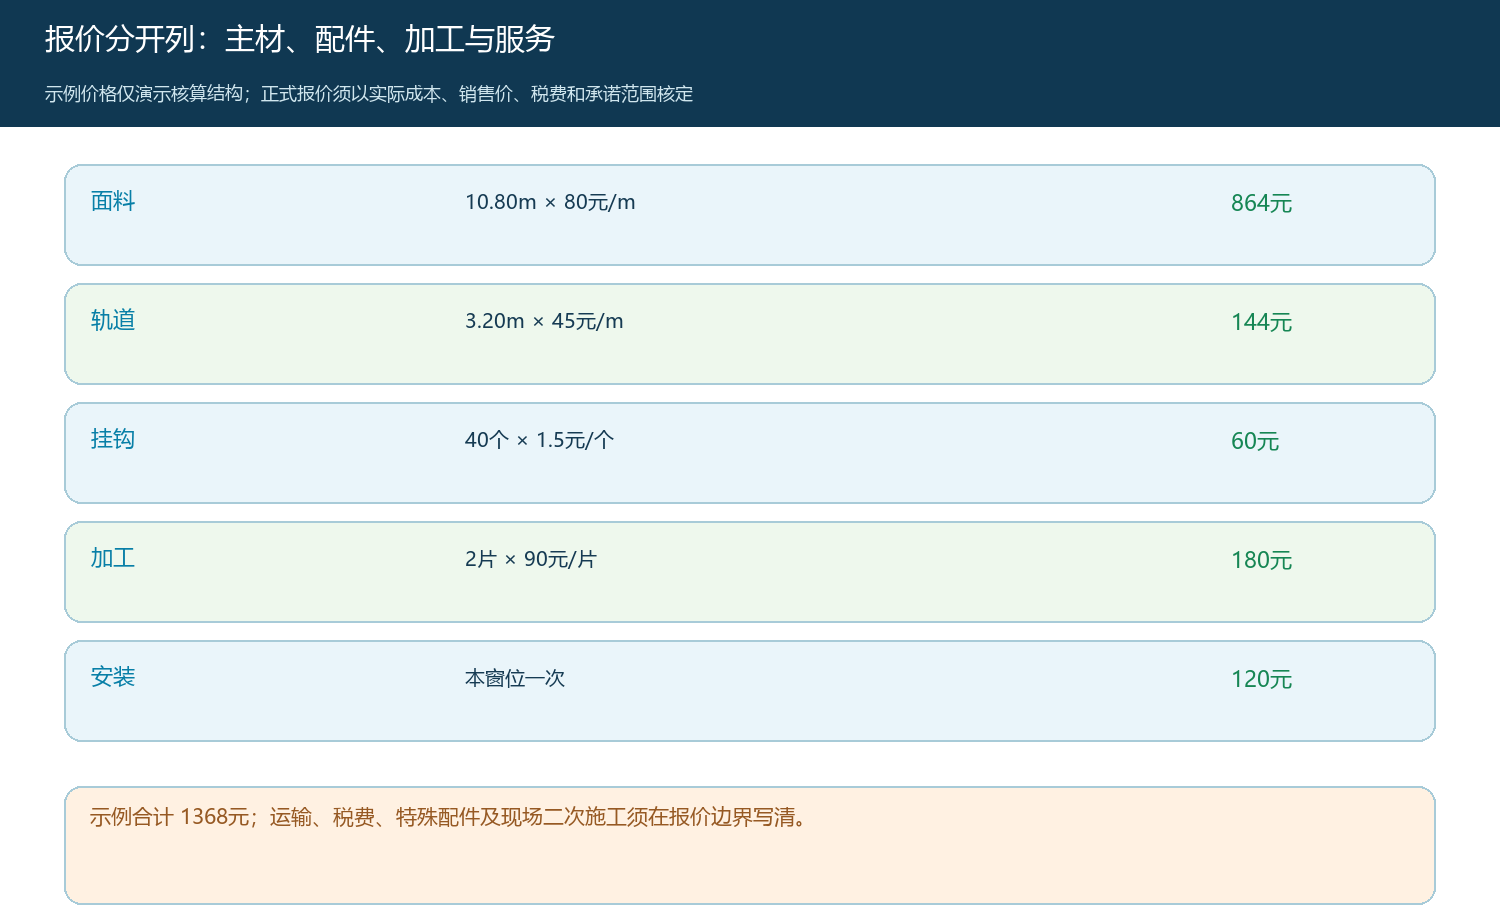Click the 120元 amount

(x=1261, y=679)
